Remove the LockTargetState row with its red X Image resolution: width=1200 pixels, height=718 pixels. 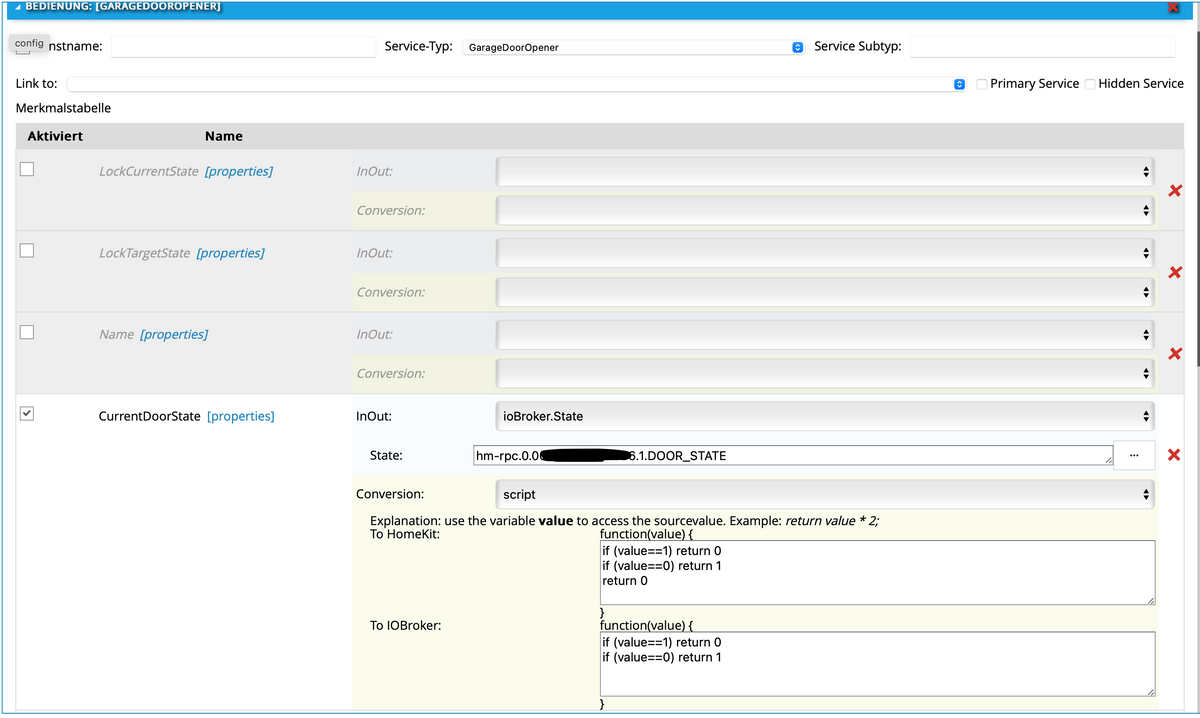[x=1175, y=272]
